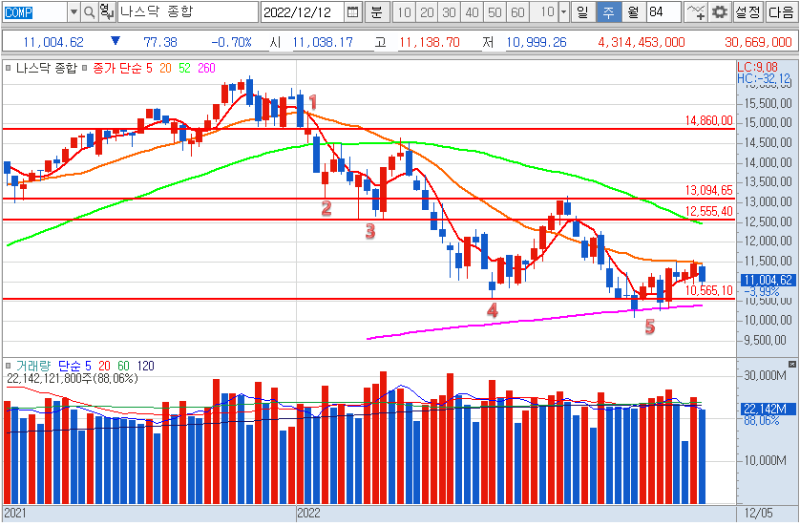The width and height of the screenshot is (800, 523).
Task: Click the 12/05 date label on time axis
Action: tap(758, 513)
